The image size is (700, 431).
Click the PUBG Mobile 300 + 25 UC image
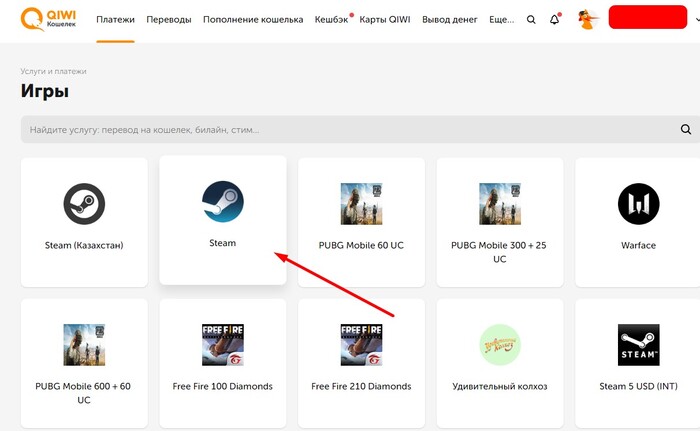(500, 204)
